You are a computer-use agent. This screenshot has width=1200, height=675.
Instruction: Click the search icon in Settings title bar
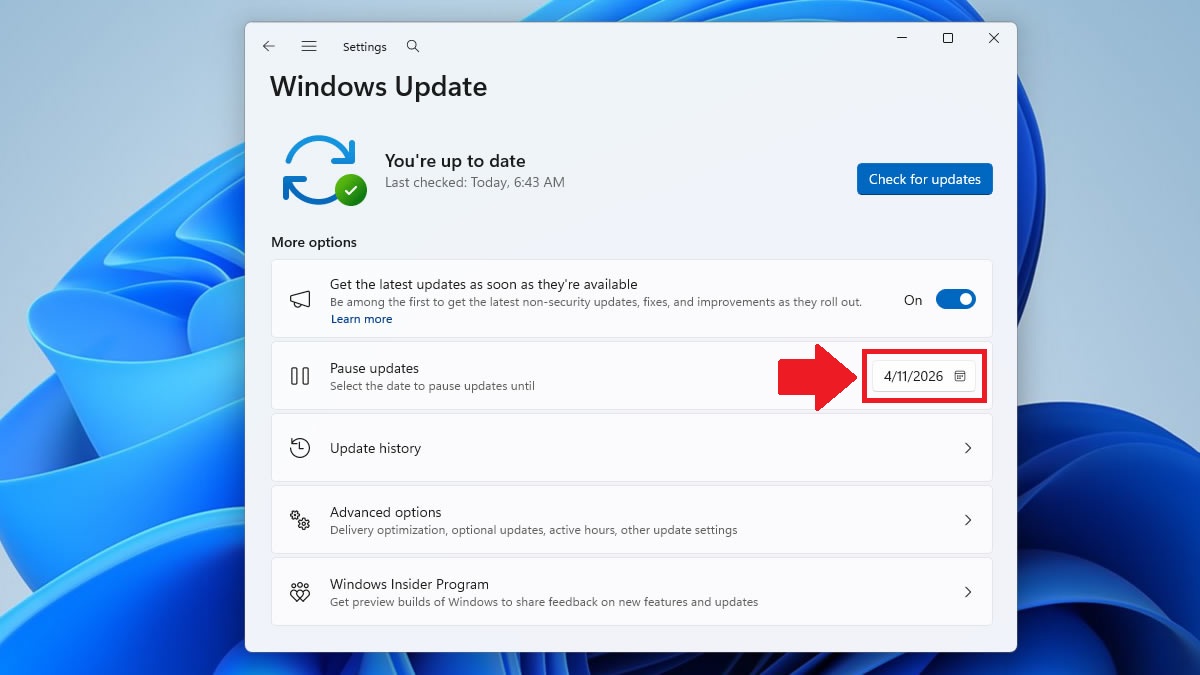coord(412,46)
